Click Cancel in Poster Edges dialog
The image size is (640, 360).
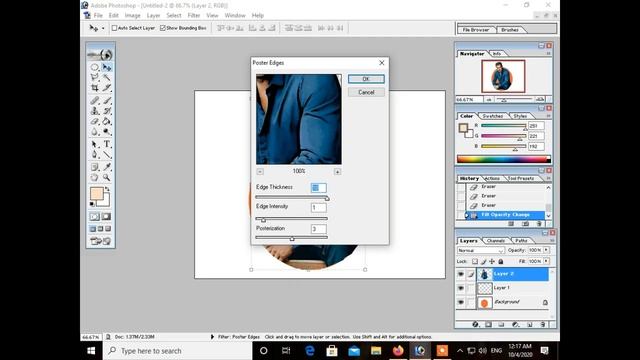coord(366,92)
